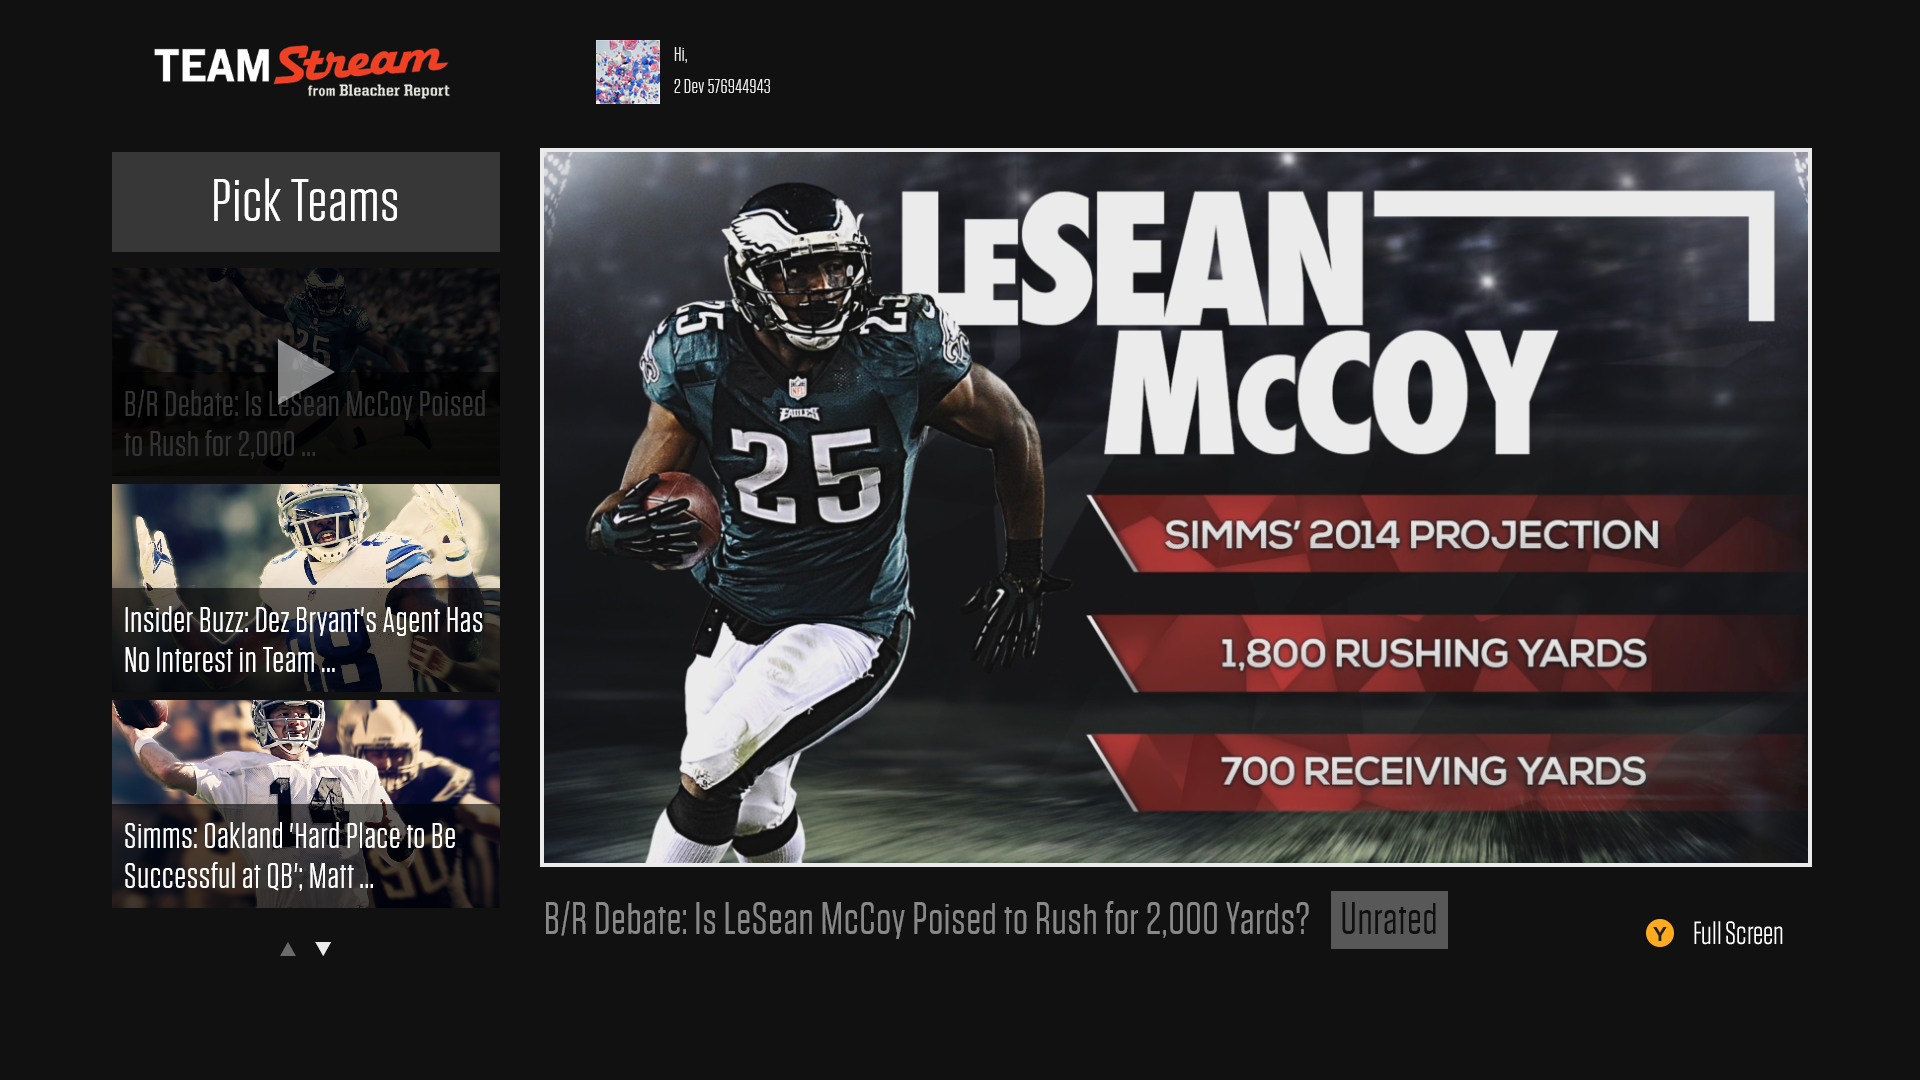Click the Team Stream logo
The width and height of the screenshot is (1920, 1080).
click(300, 68)
